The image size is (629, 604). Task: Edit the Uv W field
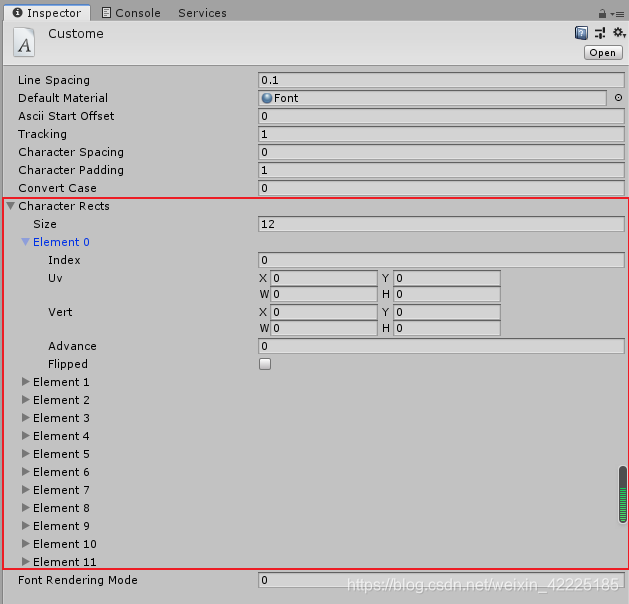click(324, 294)
